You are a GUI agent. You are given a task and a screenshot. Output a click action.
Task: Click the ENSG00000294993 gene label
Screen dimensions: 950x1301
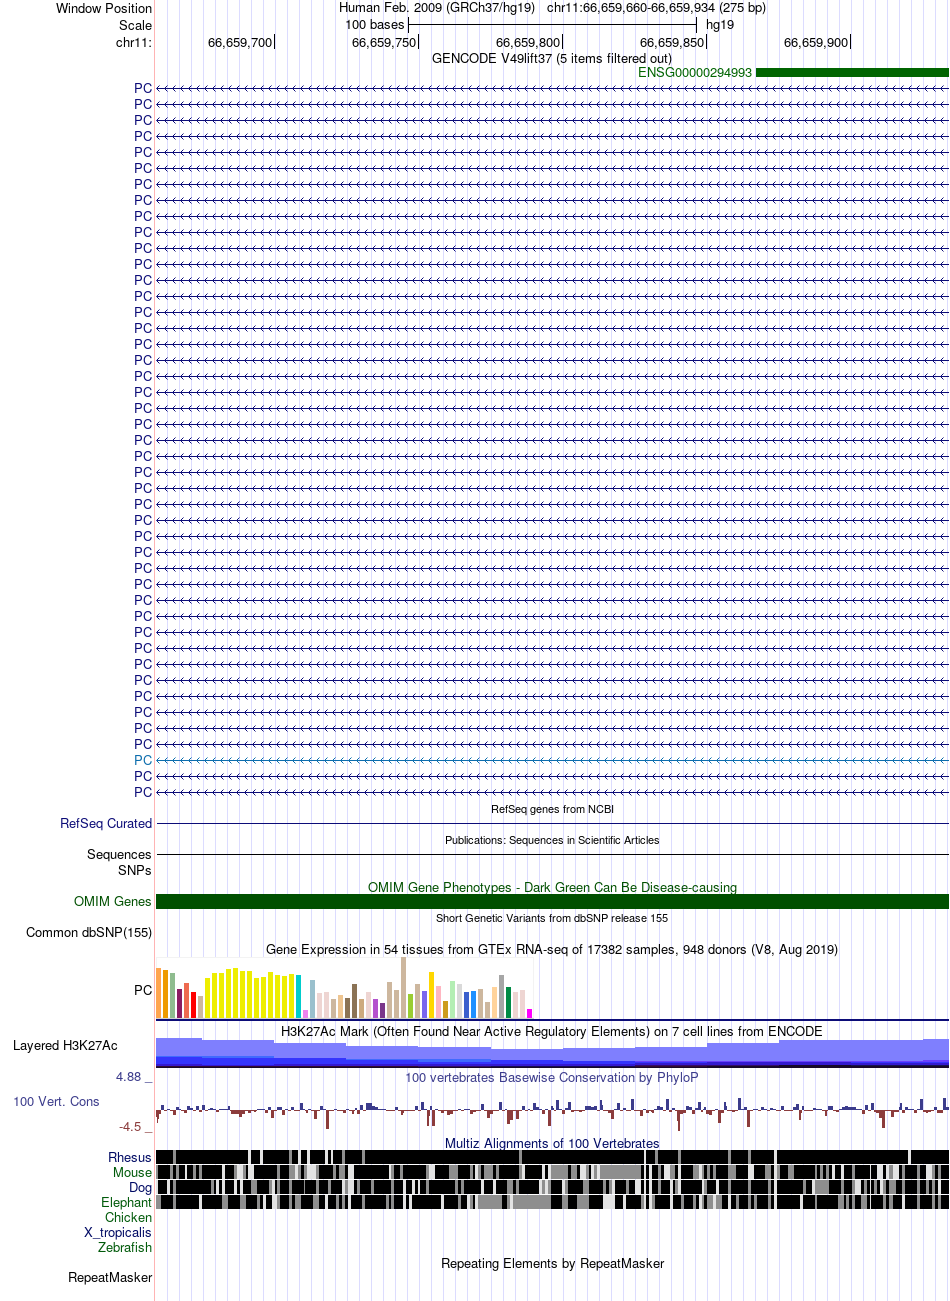[x=695, y=73]
